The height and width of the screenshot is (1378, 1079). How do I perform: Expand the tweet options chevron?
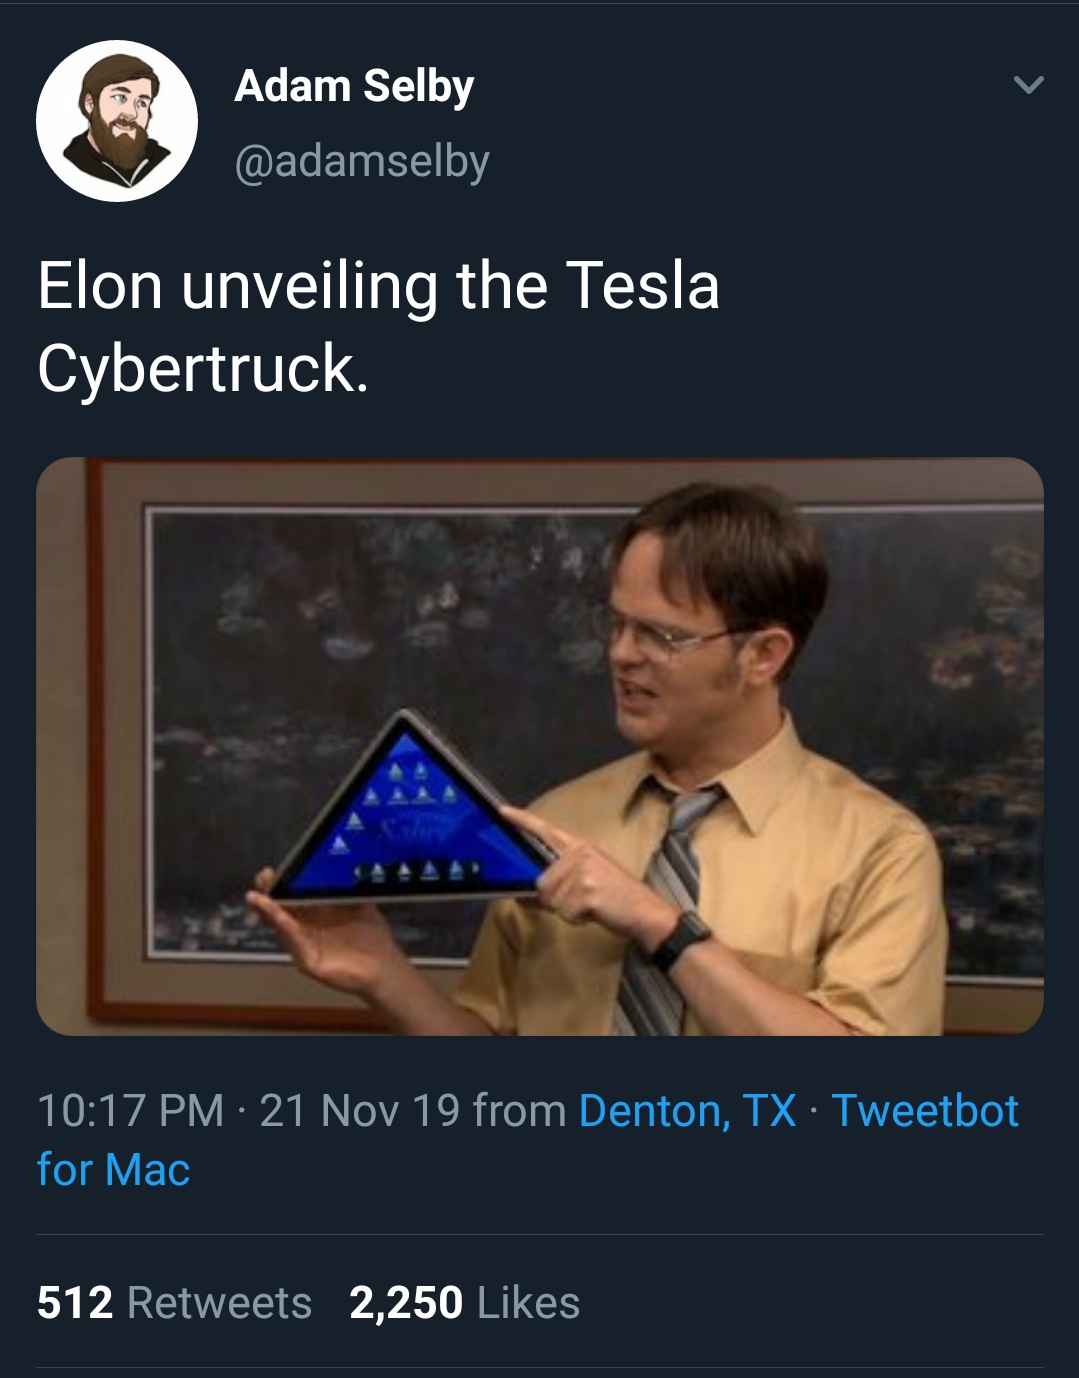[1028, 85]
